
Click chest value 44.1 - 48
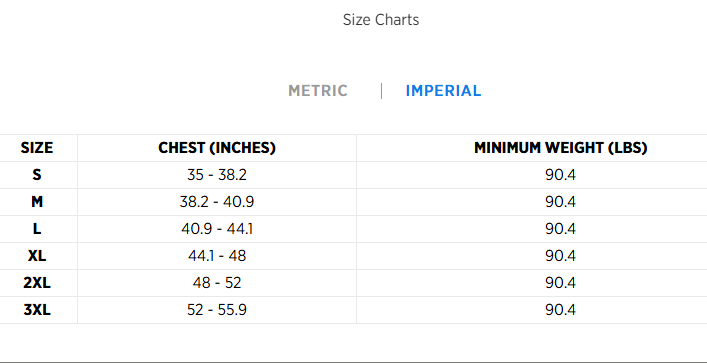[217, 256]
